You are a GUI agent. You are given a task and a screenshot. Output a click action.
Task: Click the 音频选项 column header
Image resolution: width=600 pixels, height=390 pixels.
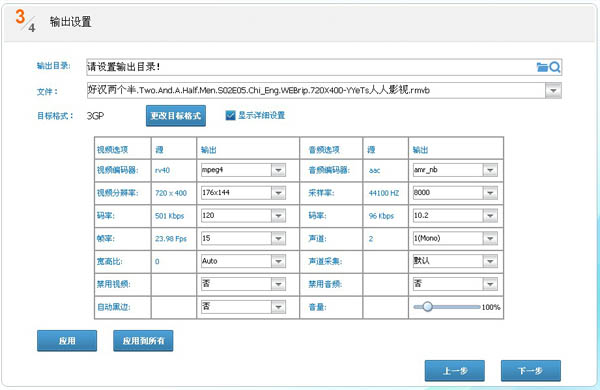tap(324, 150)
